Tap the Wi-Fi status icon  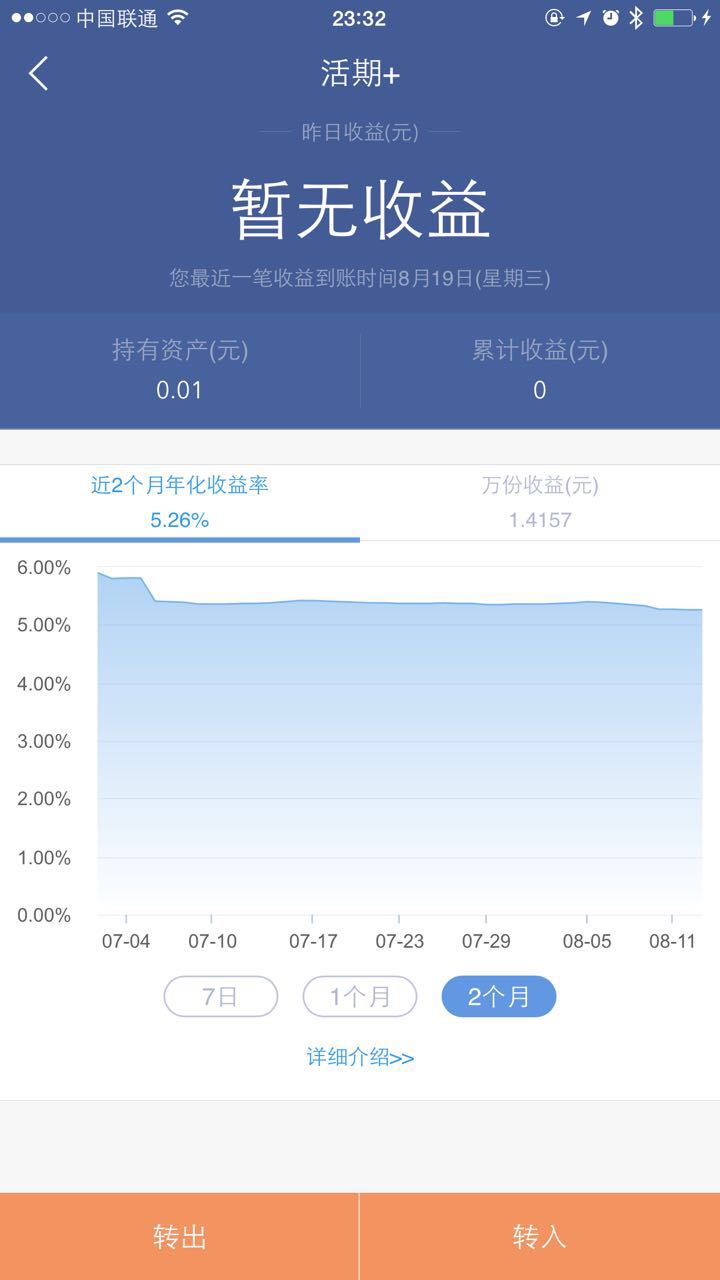(177, 18)
